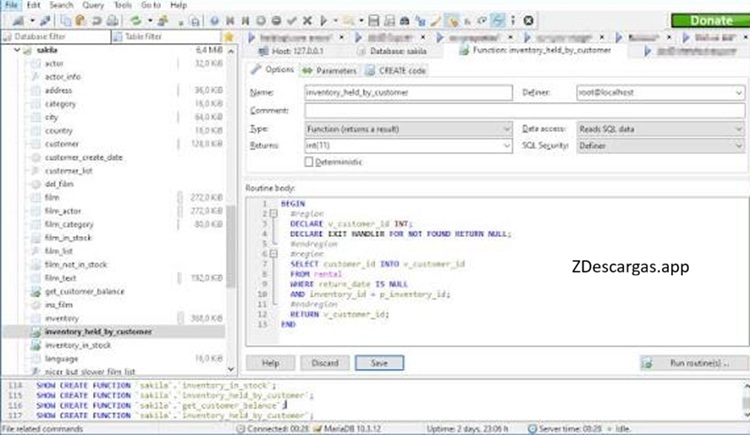Select inventory_in_stock in the tree

[77, 345]
